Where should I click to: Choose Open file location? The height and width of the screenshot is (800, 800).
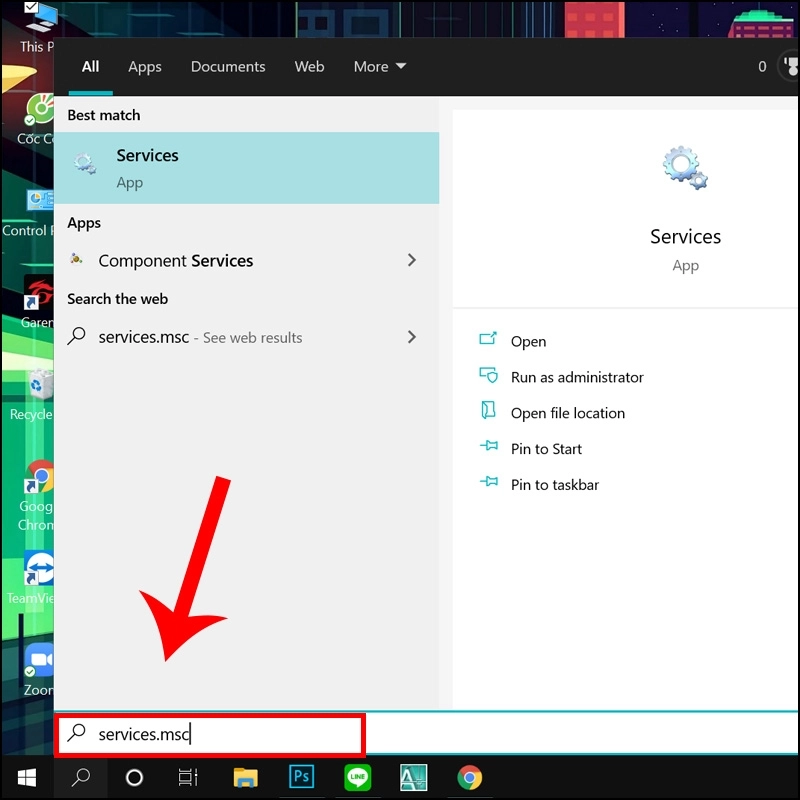pos(567,413)
